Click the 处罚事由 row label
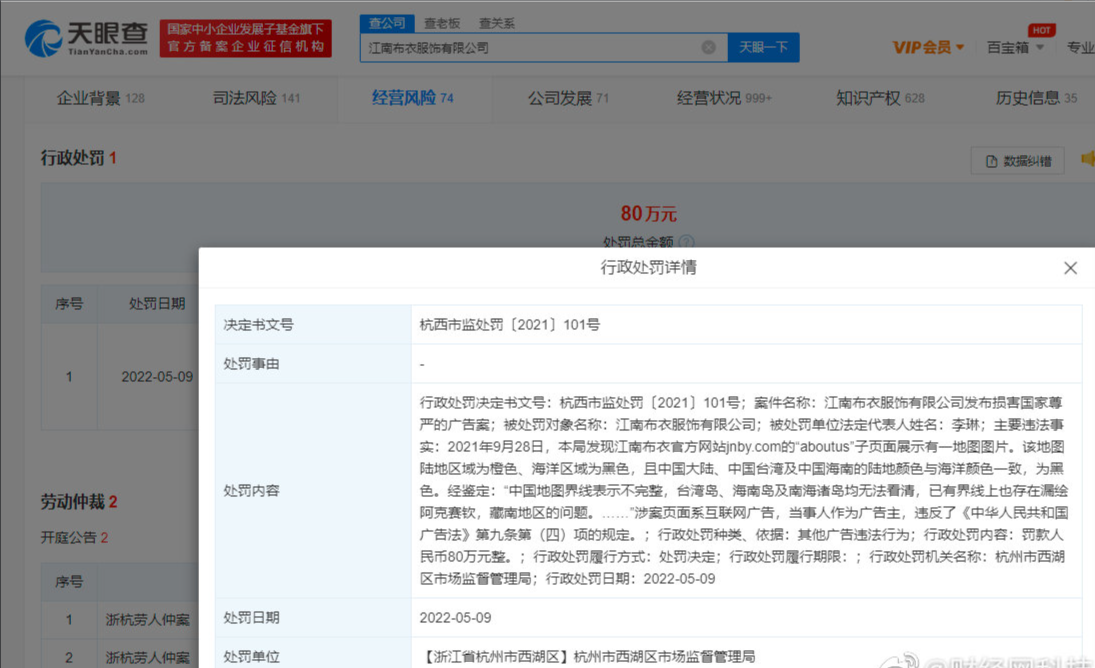Image resolution: width=1095 pixels, height=668 pixels. (x=251, y=364)
